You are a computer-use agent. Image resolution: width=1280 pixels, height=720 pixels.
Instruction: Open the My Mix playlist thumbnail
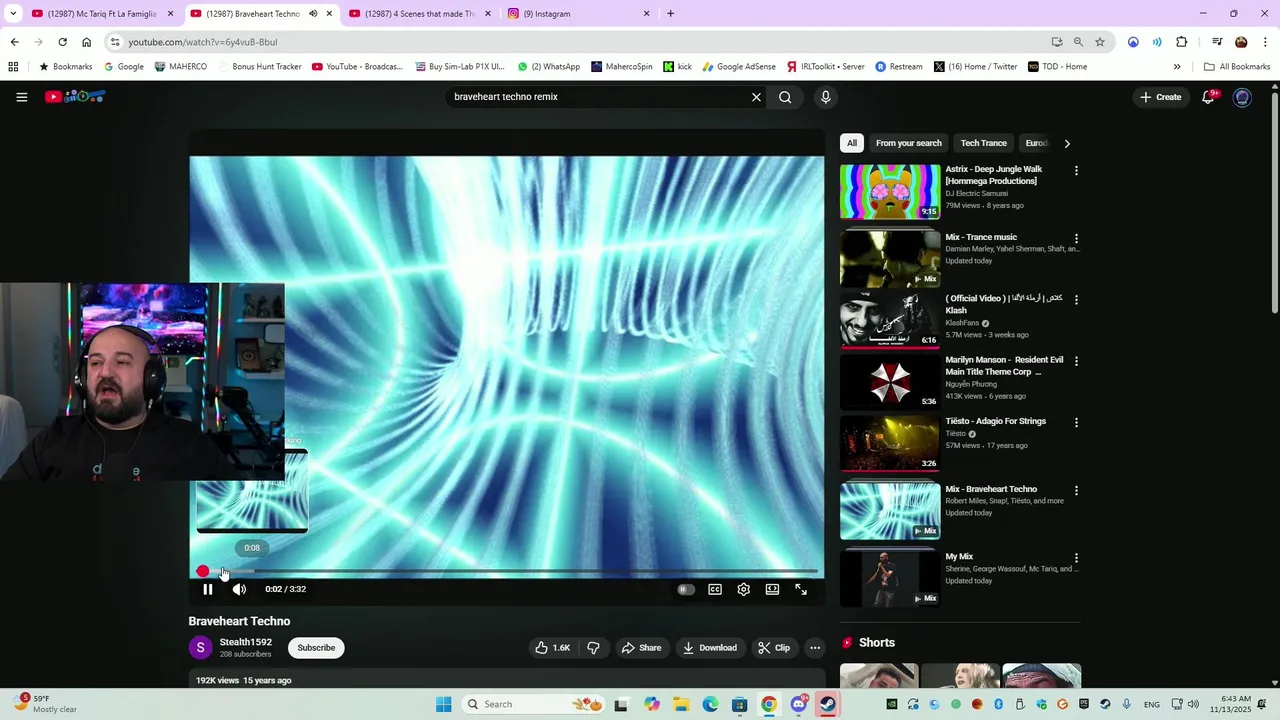[890, 578]
